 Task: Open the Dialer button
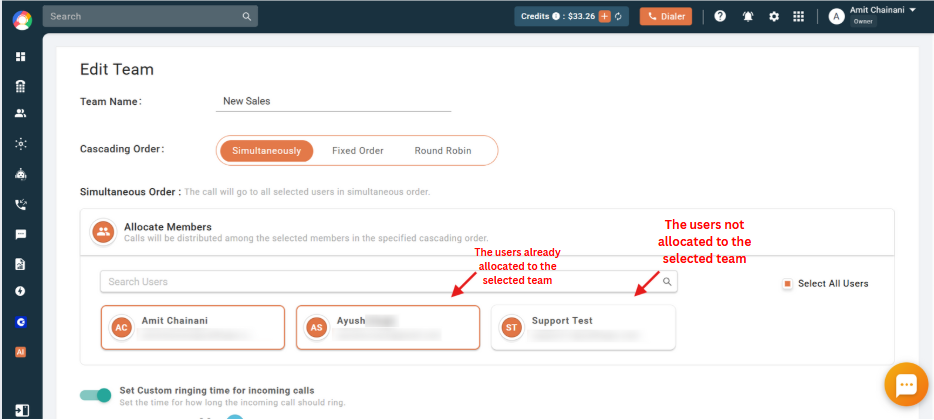click(x=666, y=17)
